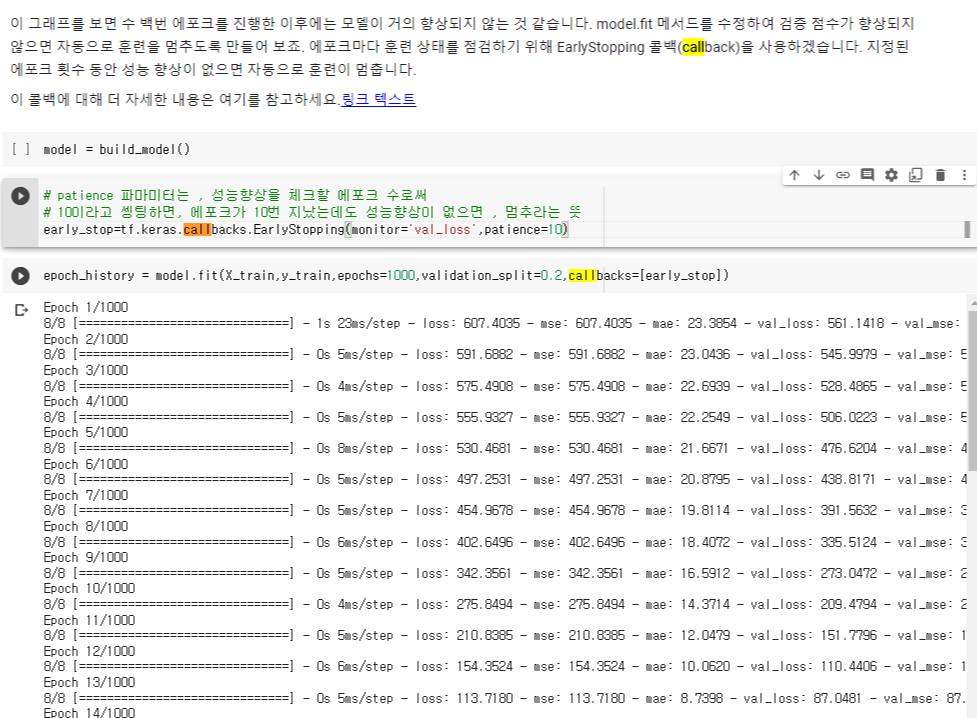The height and width of the screenshot is (718, 977).
Task: Place cursor in epoch_history model.fit line
Action: (x=386, y=275)
